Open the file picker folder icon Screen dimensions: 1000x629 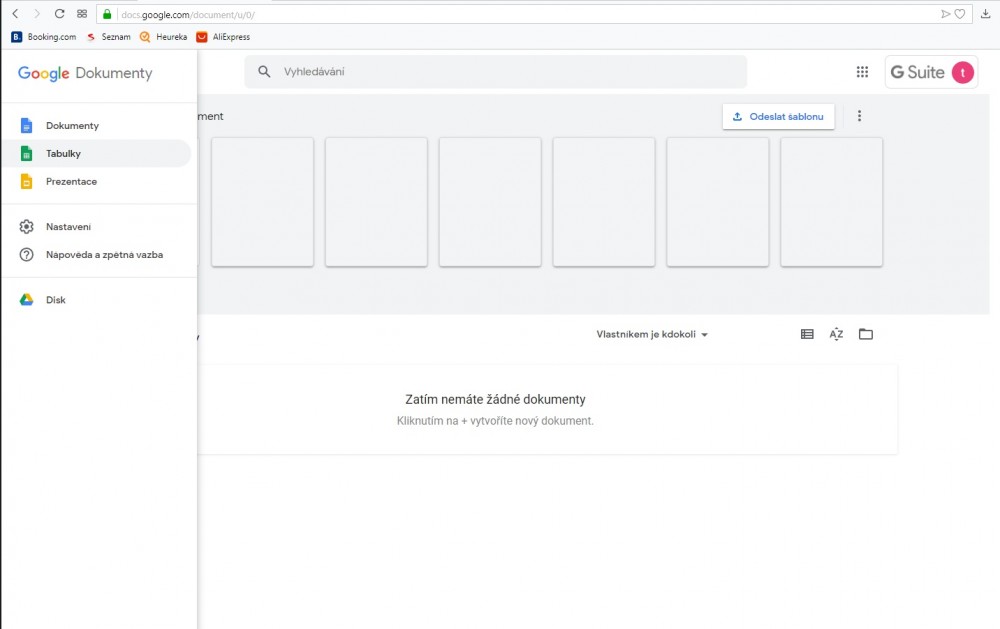coord(866,334)
